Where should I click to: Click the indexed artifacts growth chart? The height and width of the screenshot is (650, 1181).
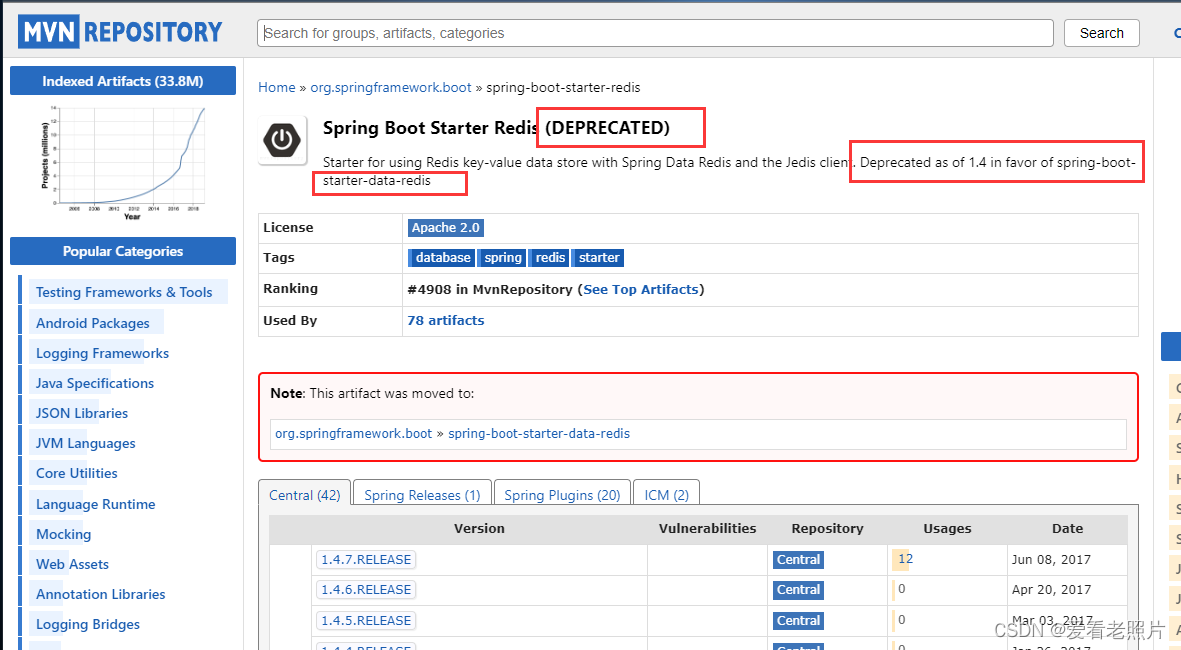pos(123,162)
